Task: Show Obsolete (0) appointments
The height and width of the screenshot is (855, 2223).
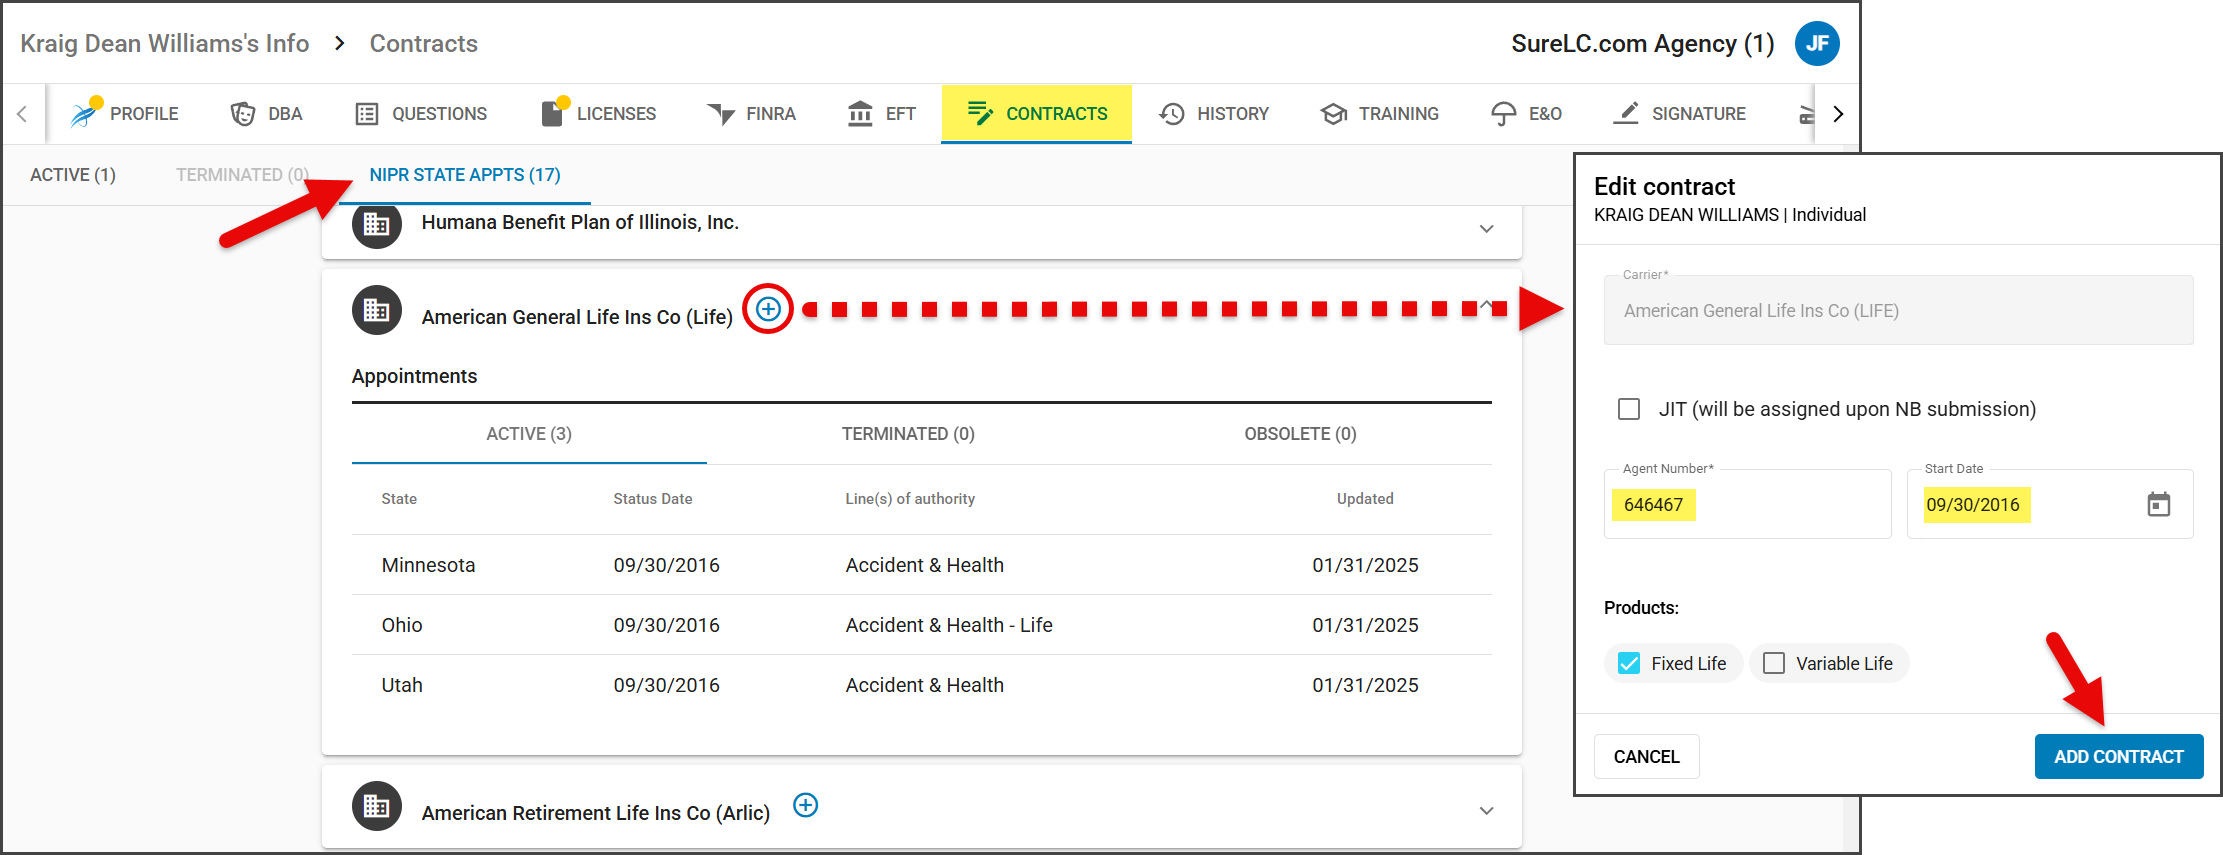Action: pos(1300,434)
